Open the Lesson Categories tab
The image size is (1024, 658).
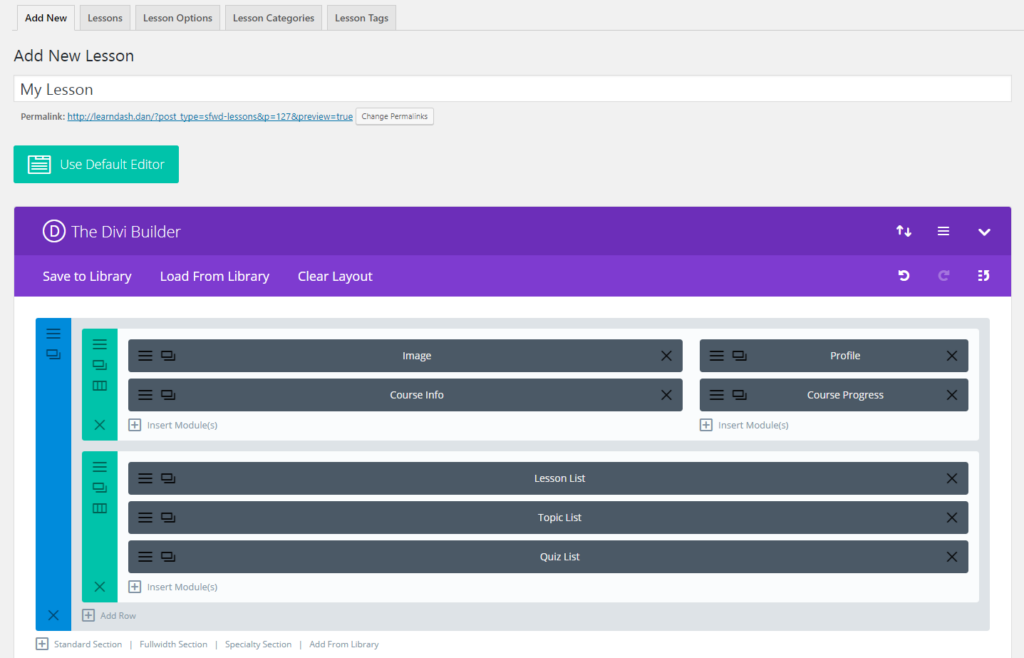pyautogui.click(x=273, y=18)
